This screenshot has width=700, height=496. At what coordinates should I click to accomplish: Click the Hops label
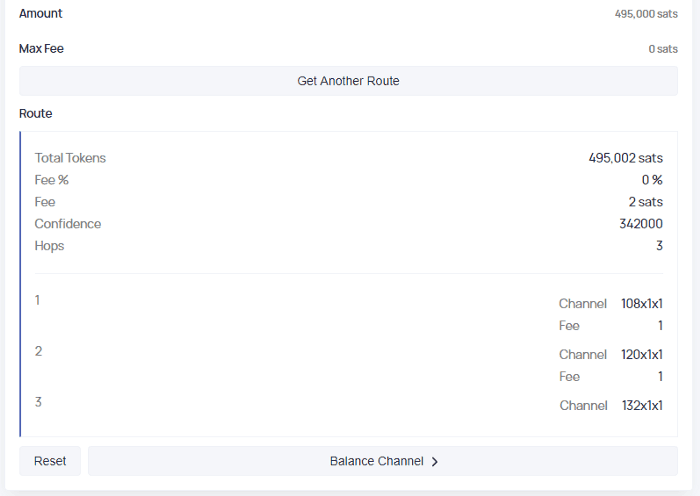point(50,246)
